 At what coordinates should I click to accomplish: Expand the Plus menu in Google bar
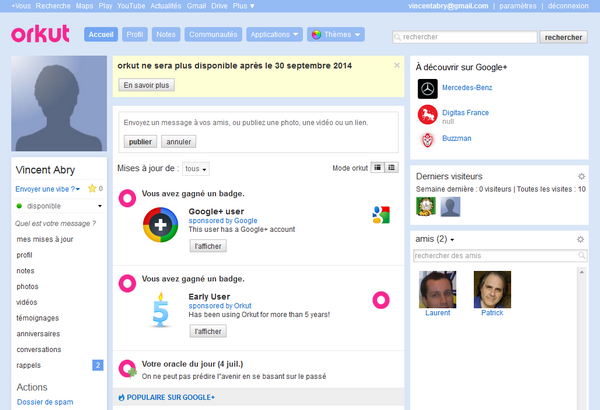(243, 6)
